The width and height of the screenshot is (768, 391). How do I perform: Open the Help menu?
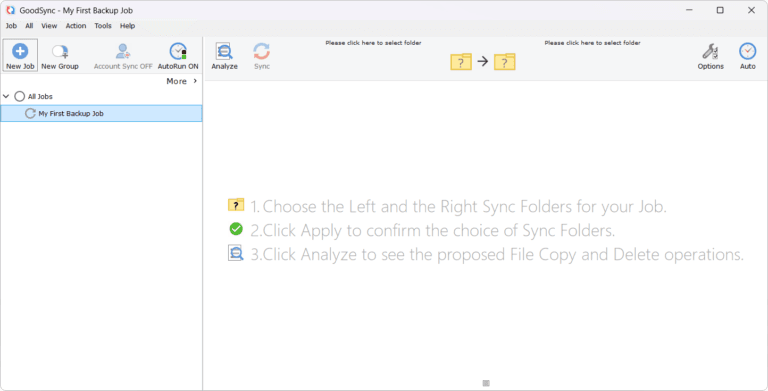(x=127, y=26)
